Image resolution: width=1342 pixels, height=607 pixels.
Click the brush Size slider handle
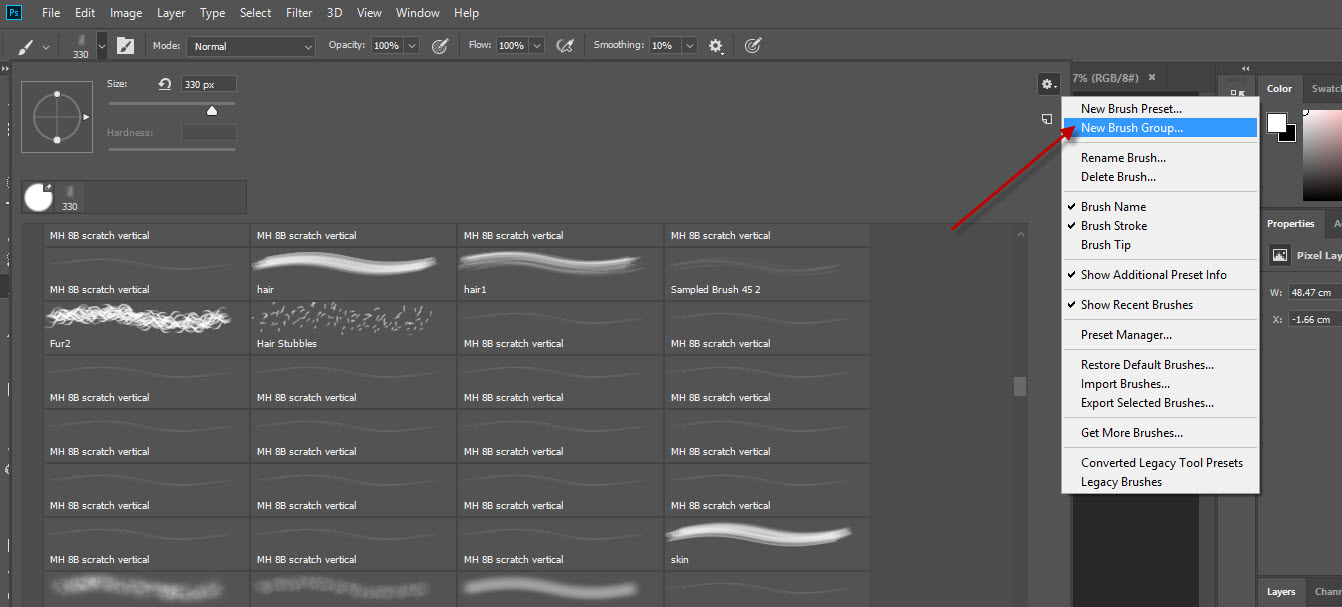(212, 110)
